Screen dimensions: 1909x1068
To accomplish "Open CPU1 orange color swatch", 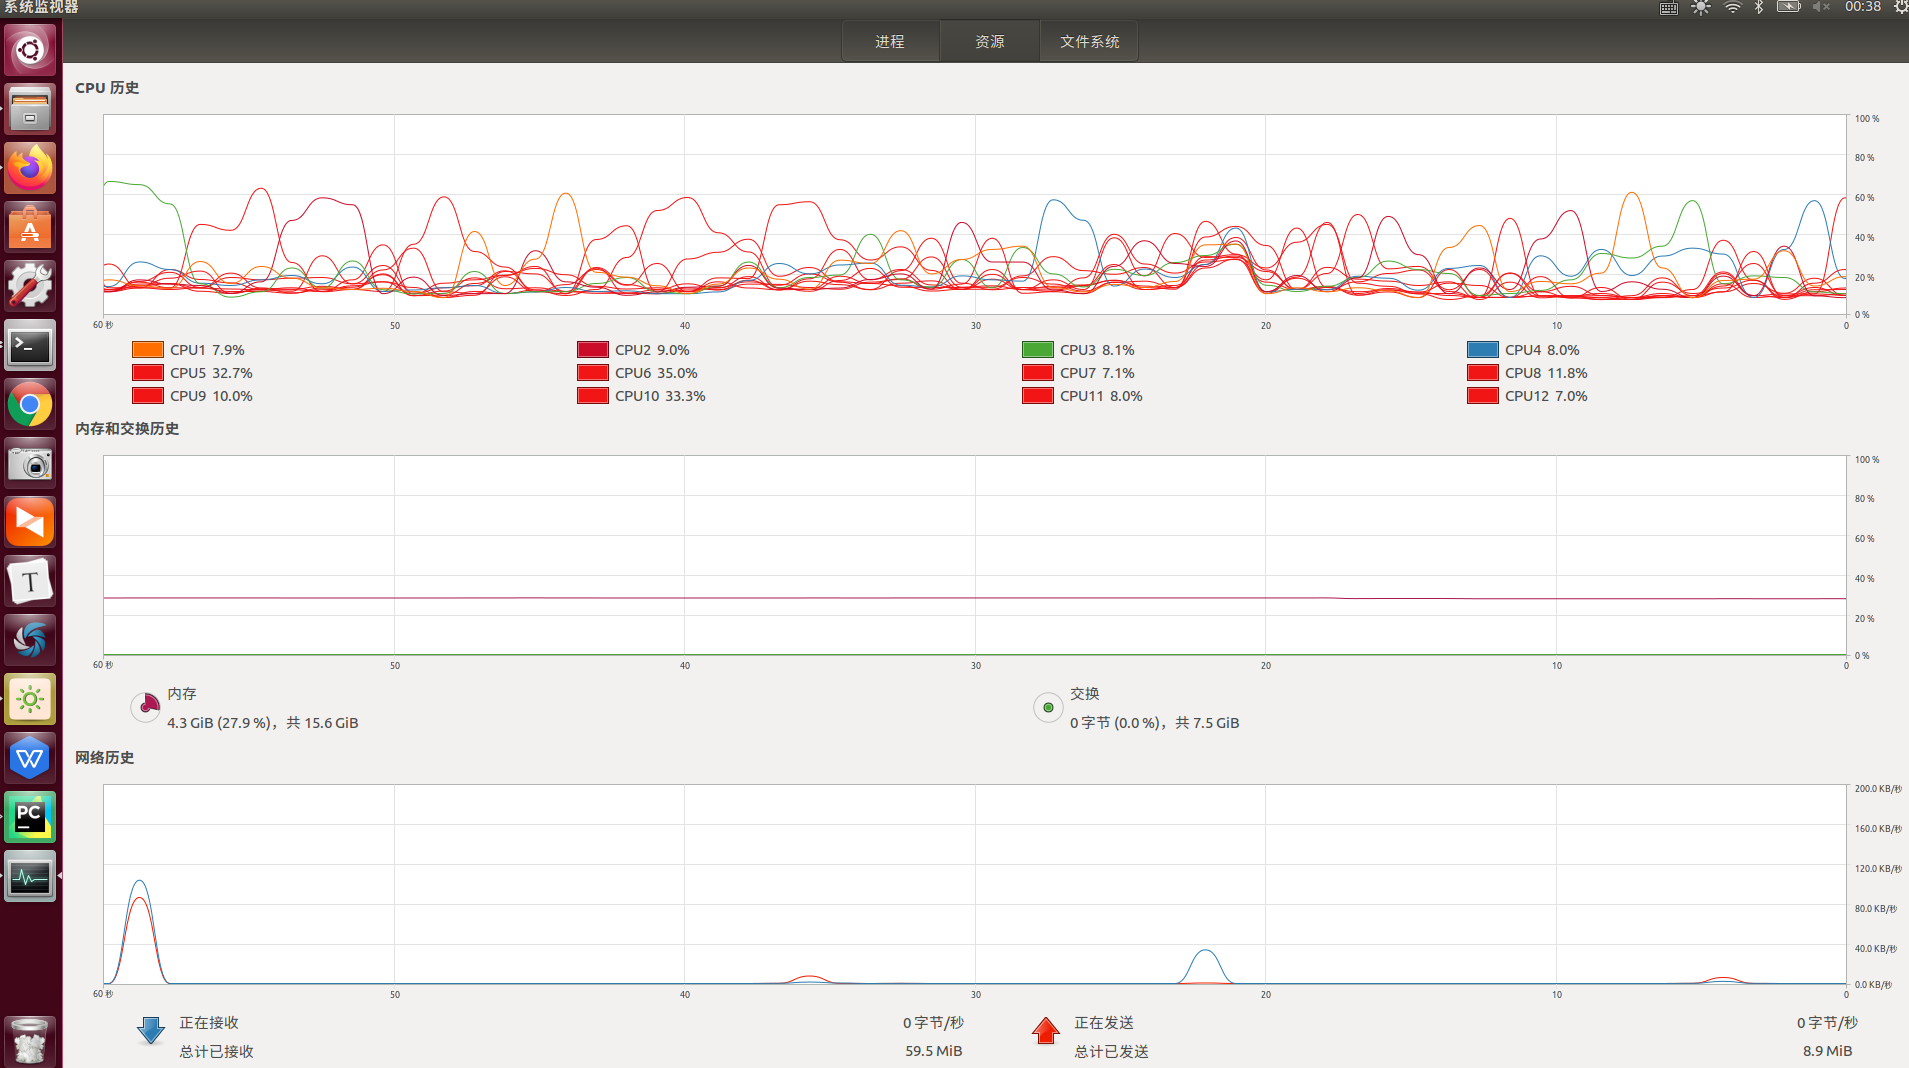I will 148,350.
